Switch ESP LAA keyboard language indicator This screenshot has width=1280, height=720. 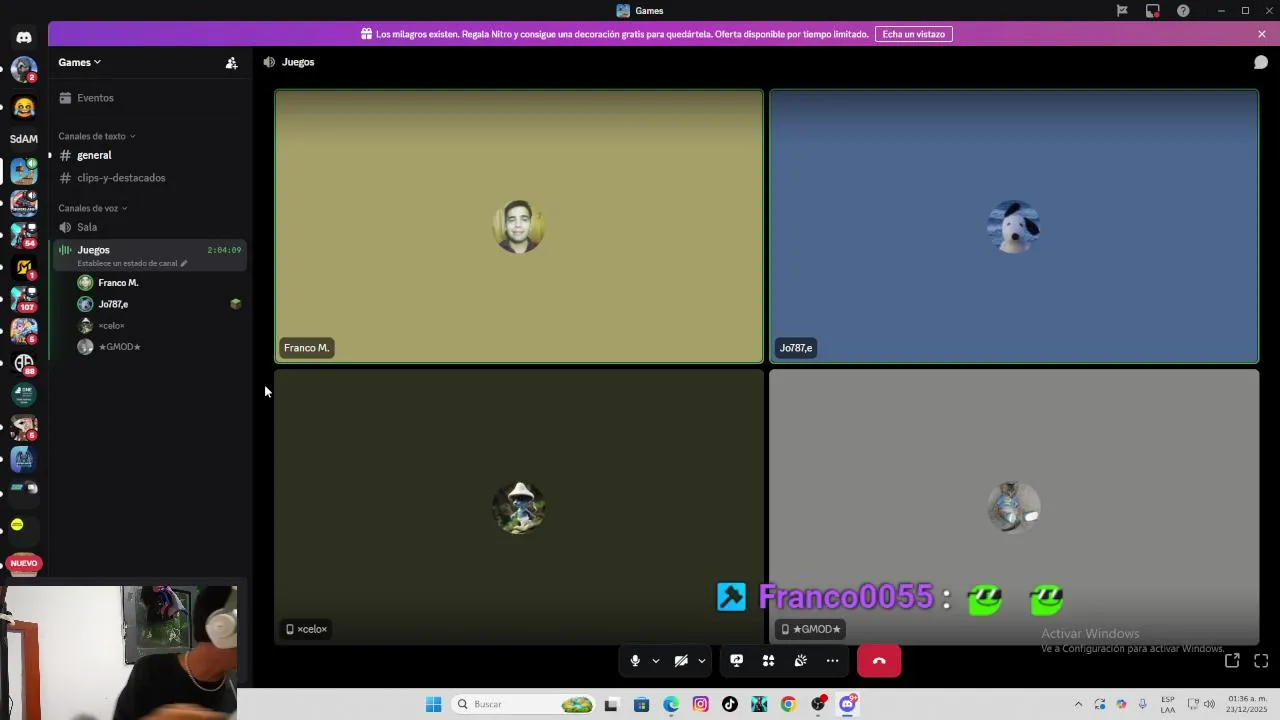click(1168, 704)
